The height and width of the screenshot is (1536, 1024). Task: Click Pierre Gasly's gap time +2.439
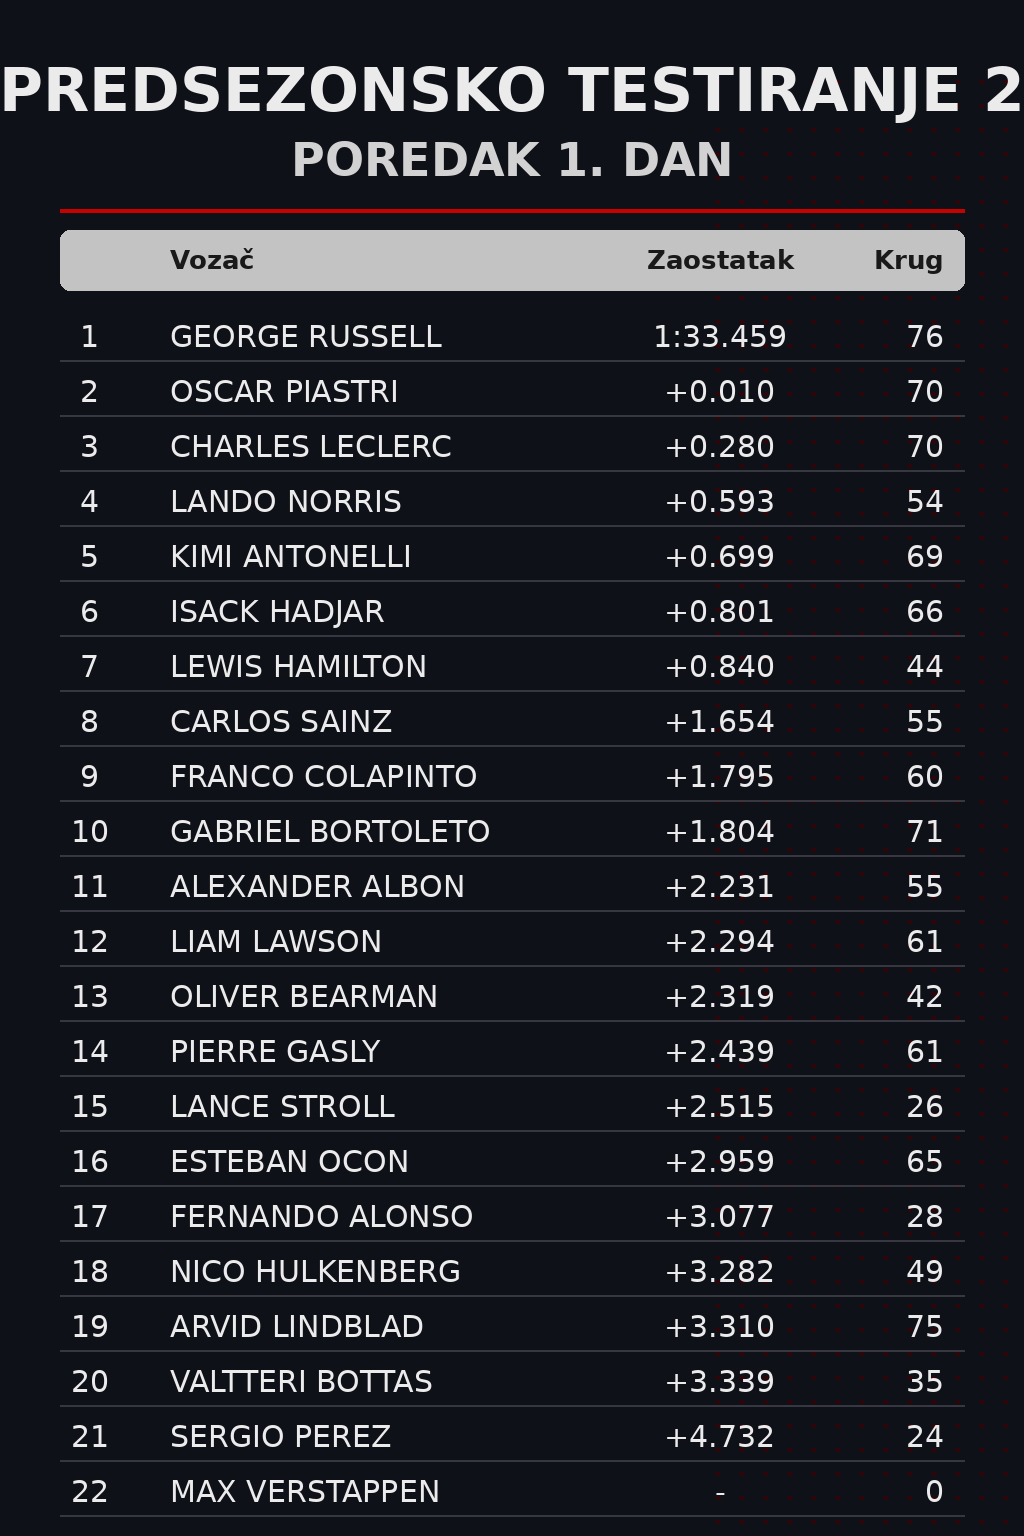pyautogui.click(x=719, y=1052)
